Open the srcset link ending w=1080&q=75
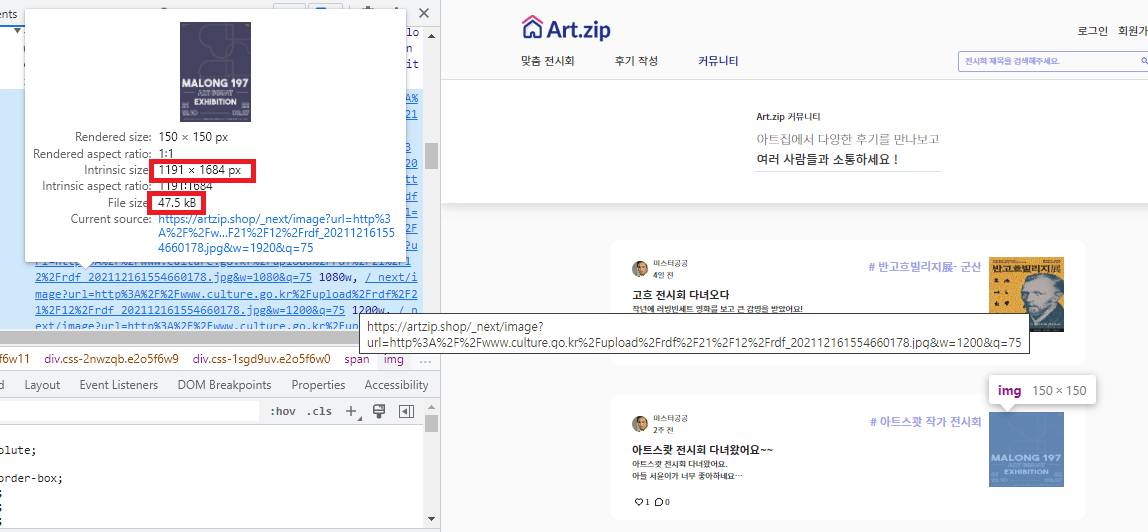 [174, 277]
